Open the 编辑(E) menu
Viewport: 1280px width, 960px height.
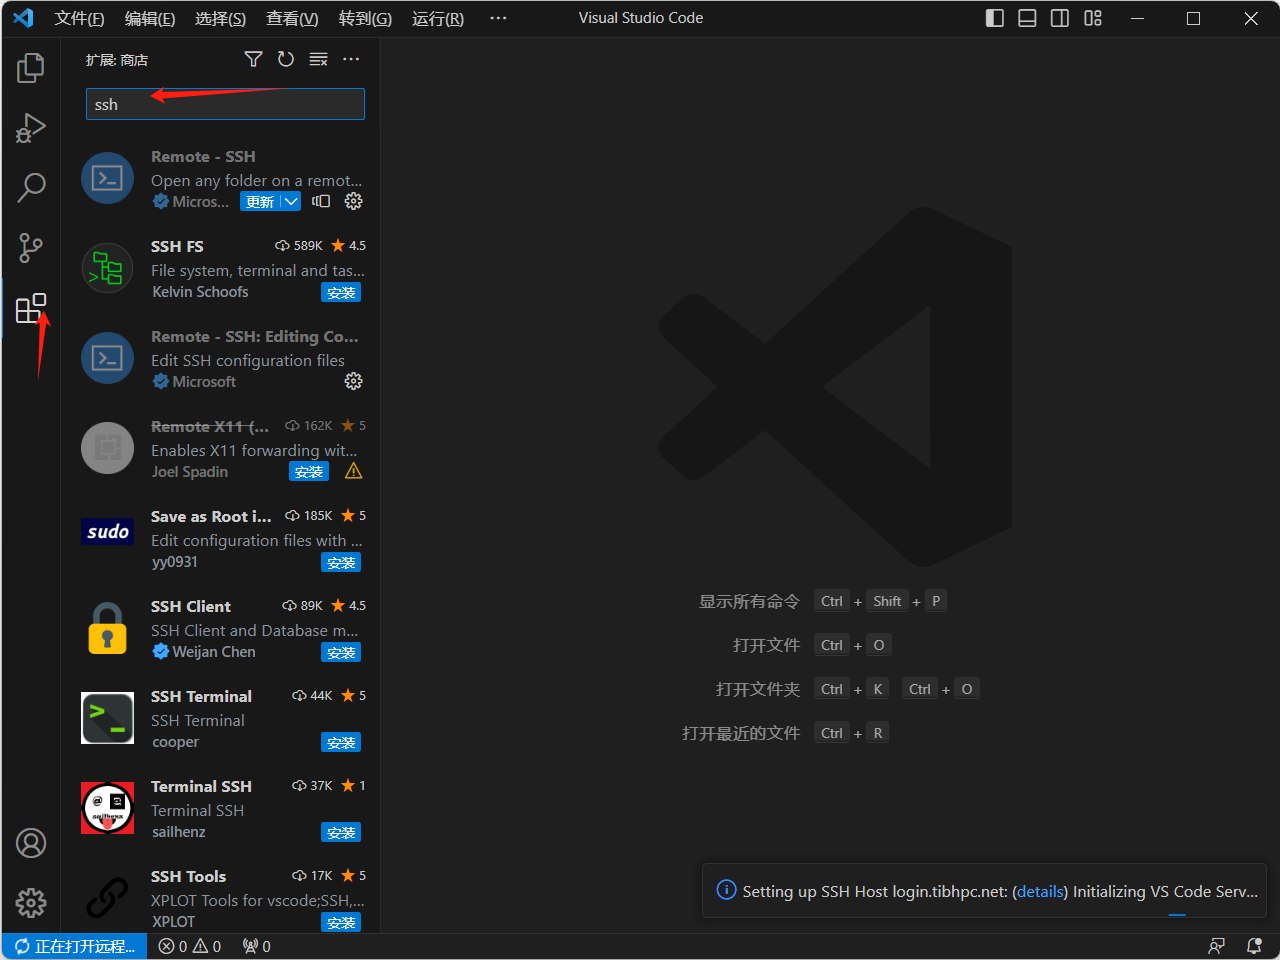[150, 18]
